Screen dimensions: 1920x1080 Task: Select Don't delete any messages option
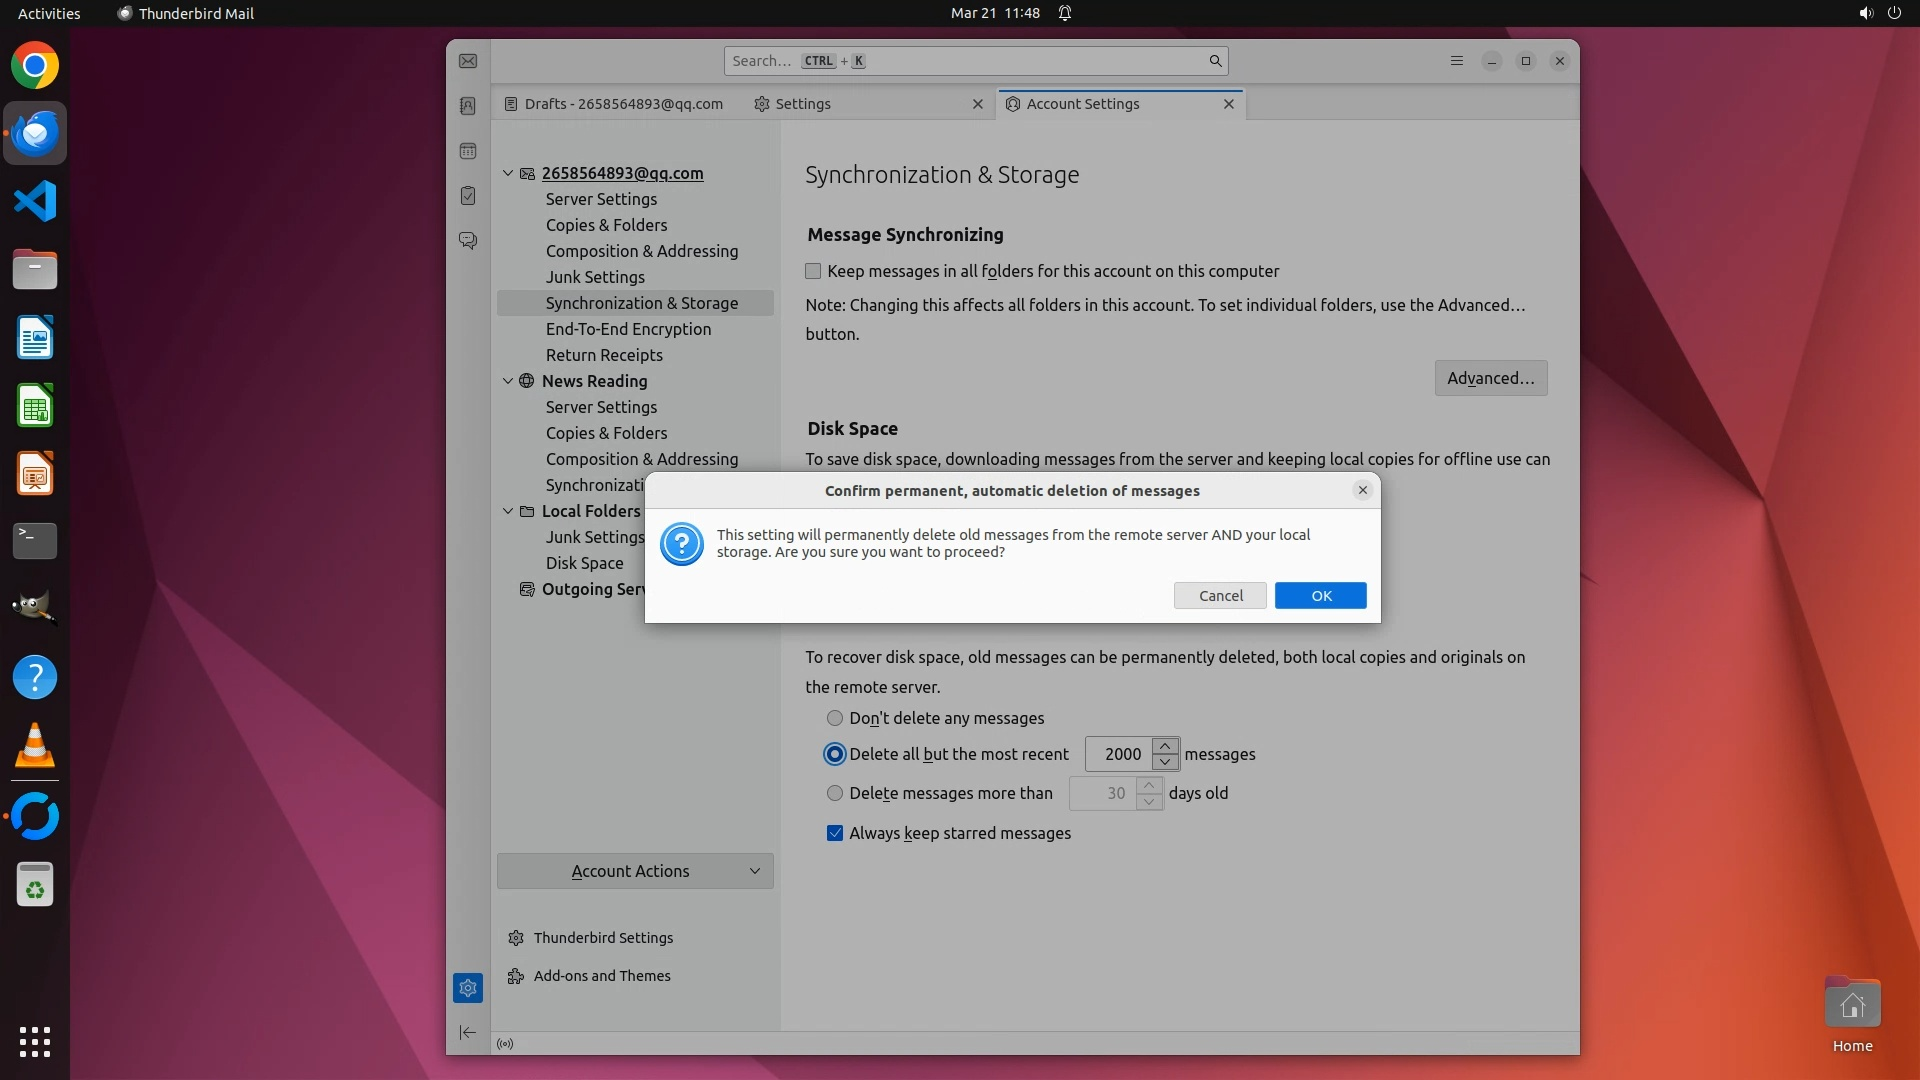point(835,718)
